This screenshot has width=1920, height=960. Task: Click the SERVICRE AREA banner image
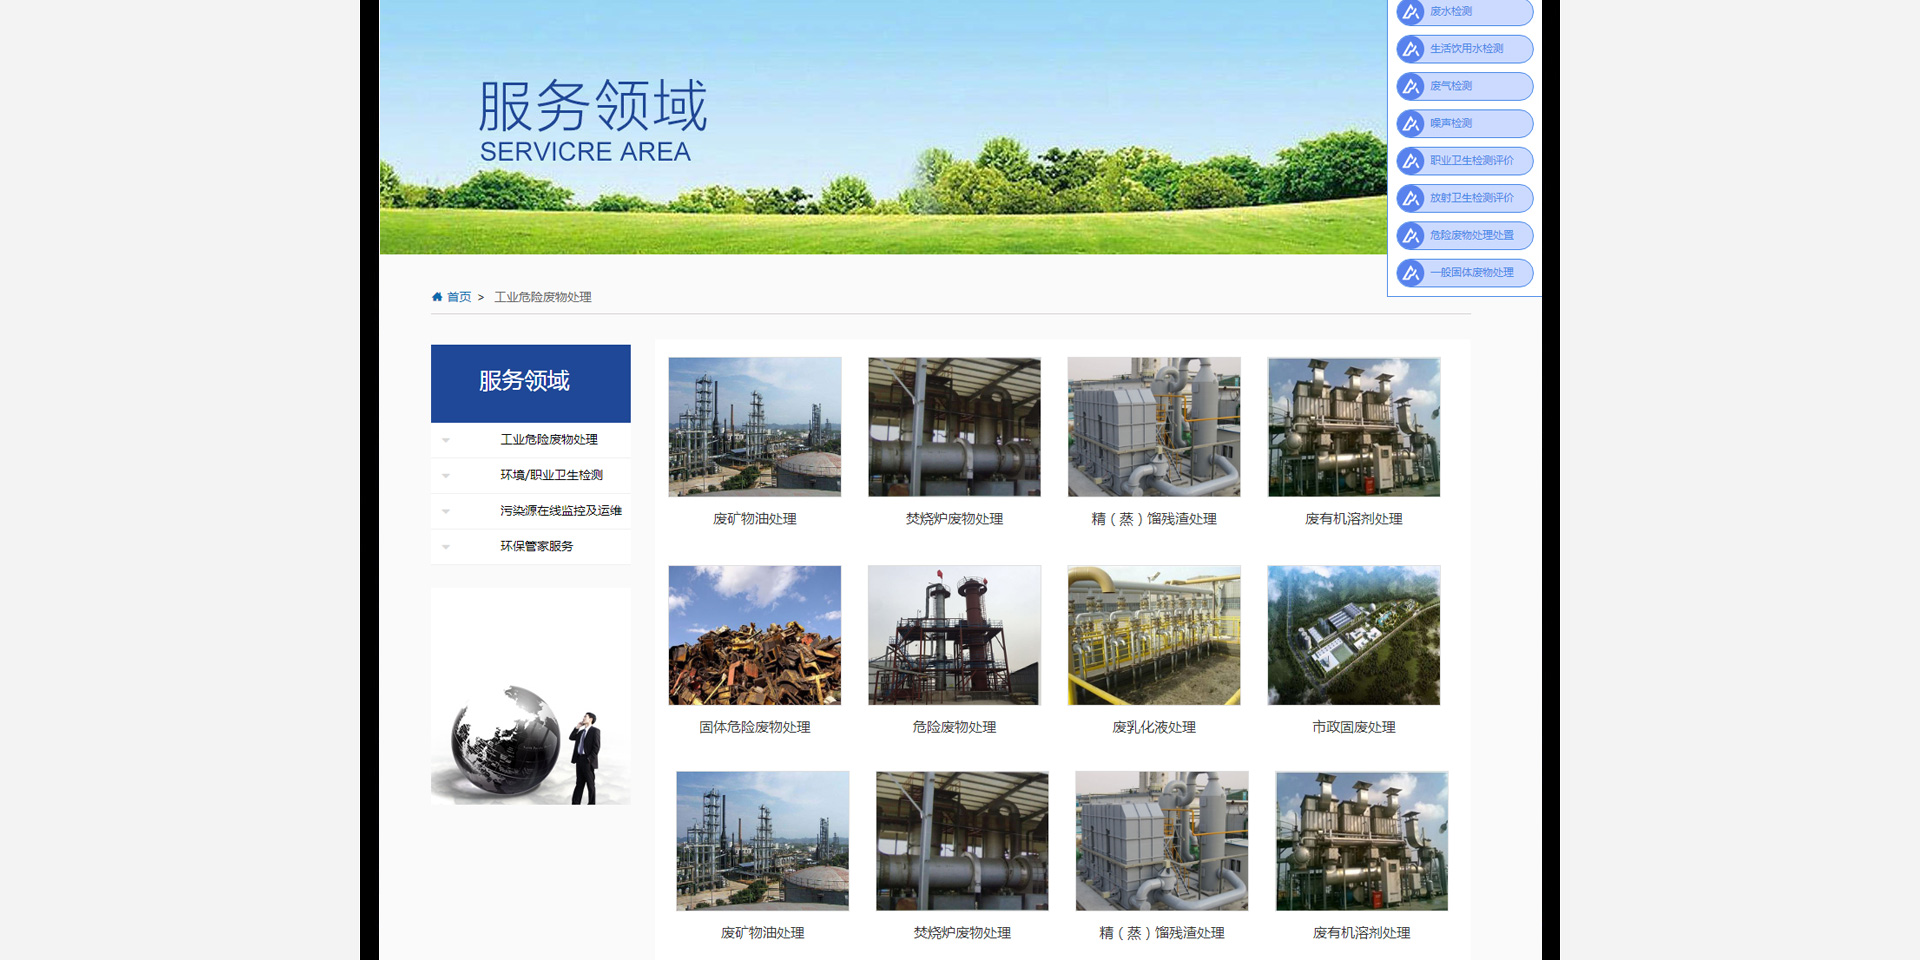883,127
